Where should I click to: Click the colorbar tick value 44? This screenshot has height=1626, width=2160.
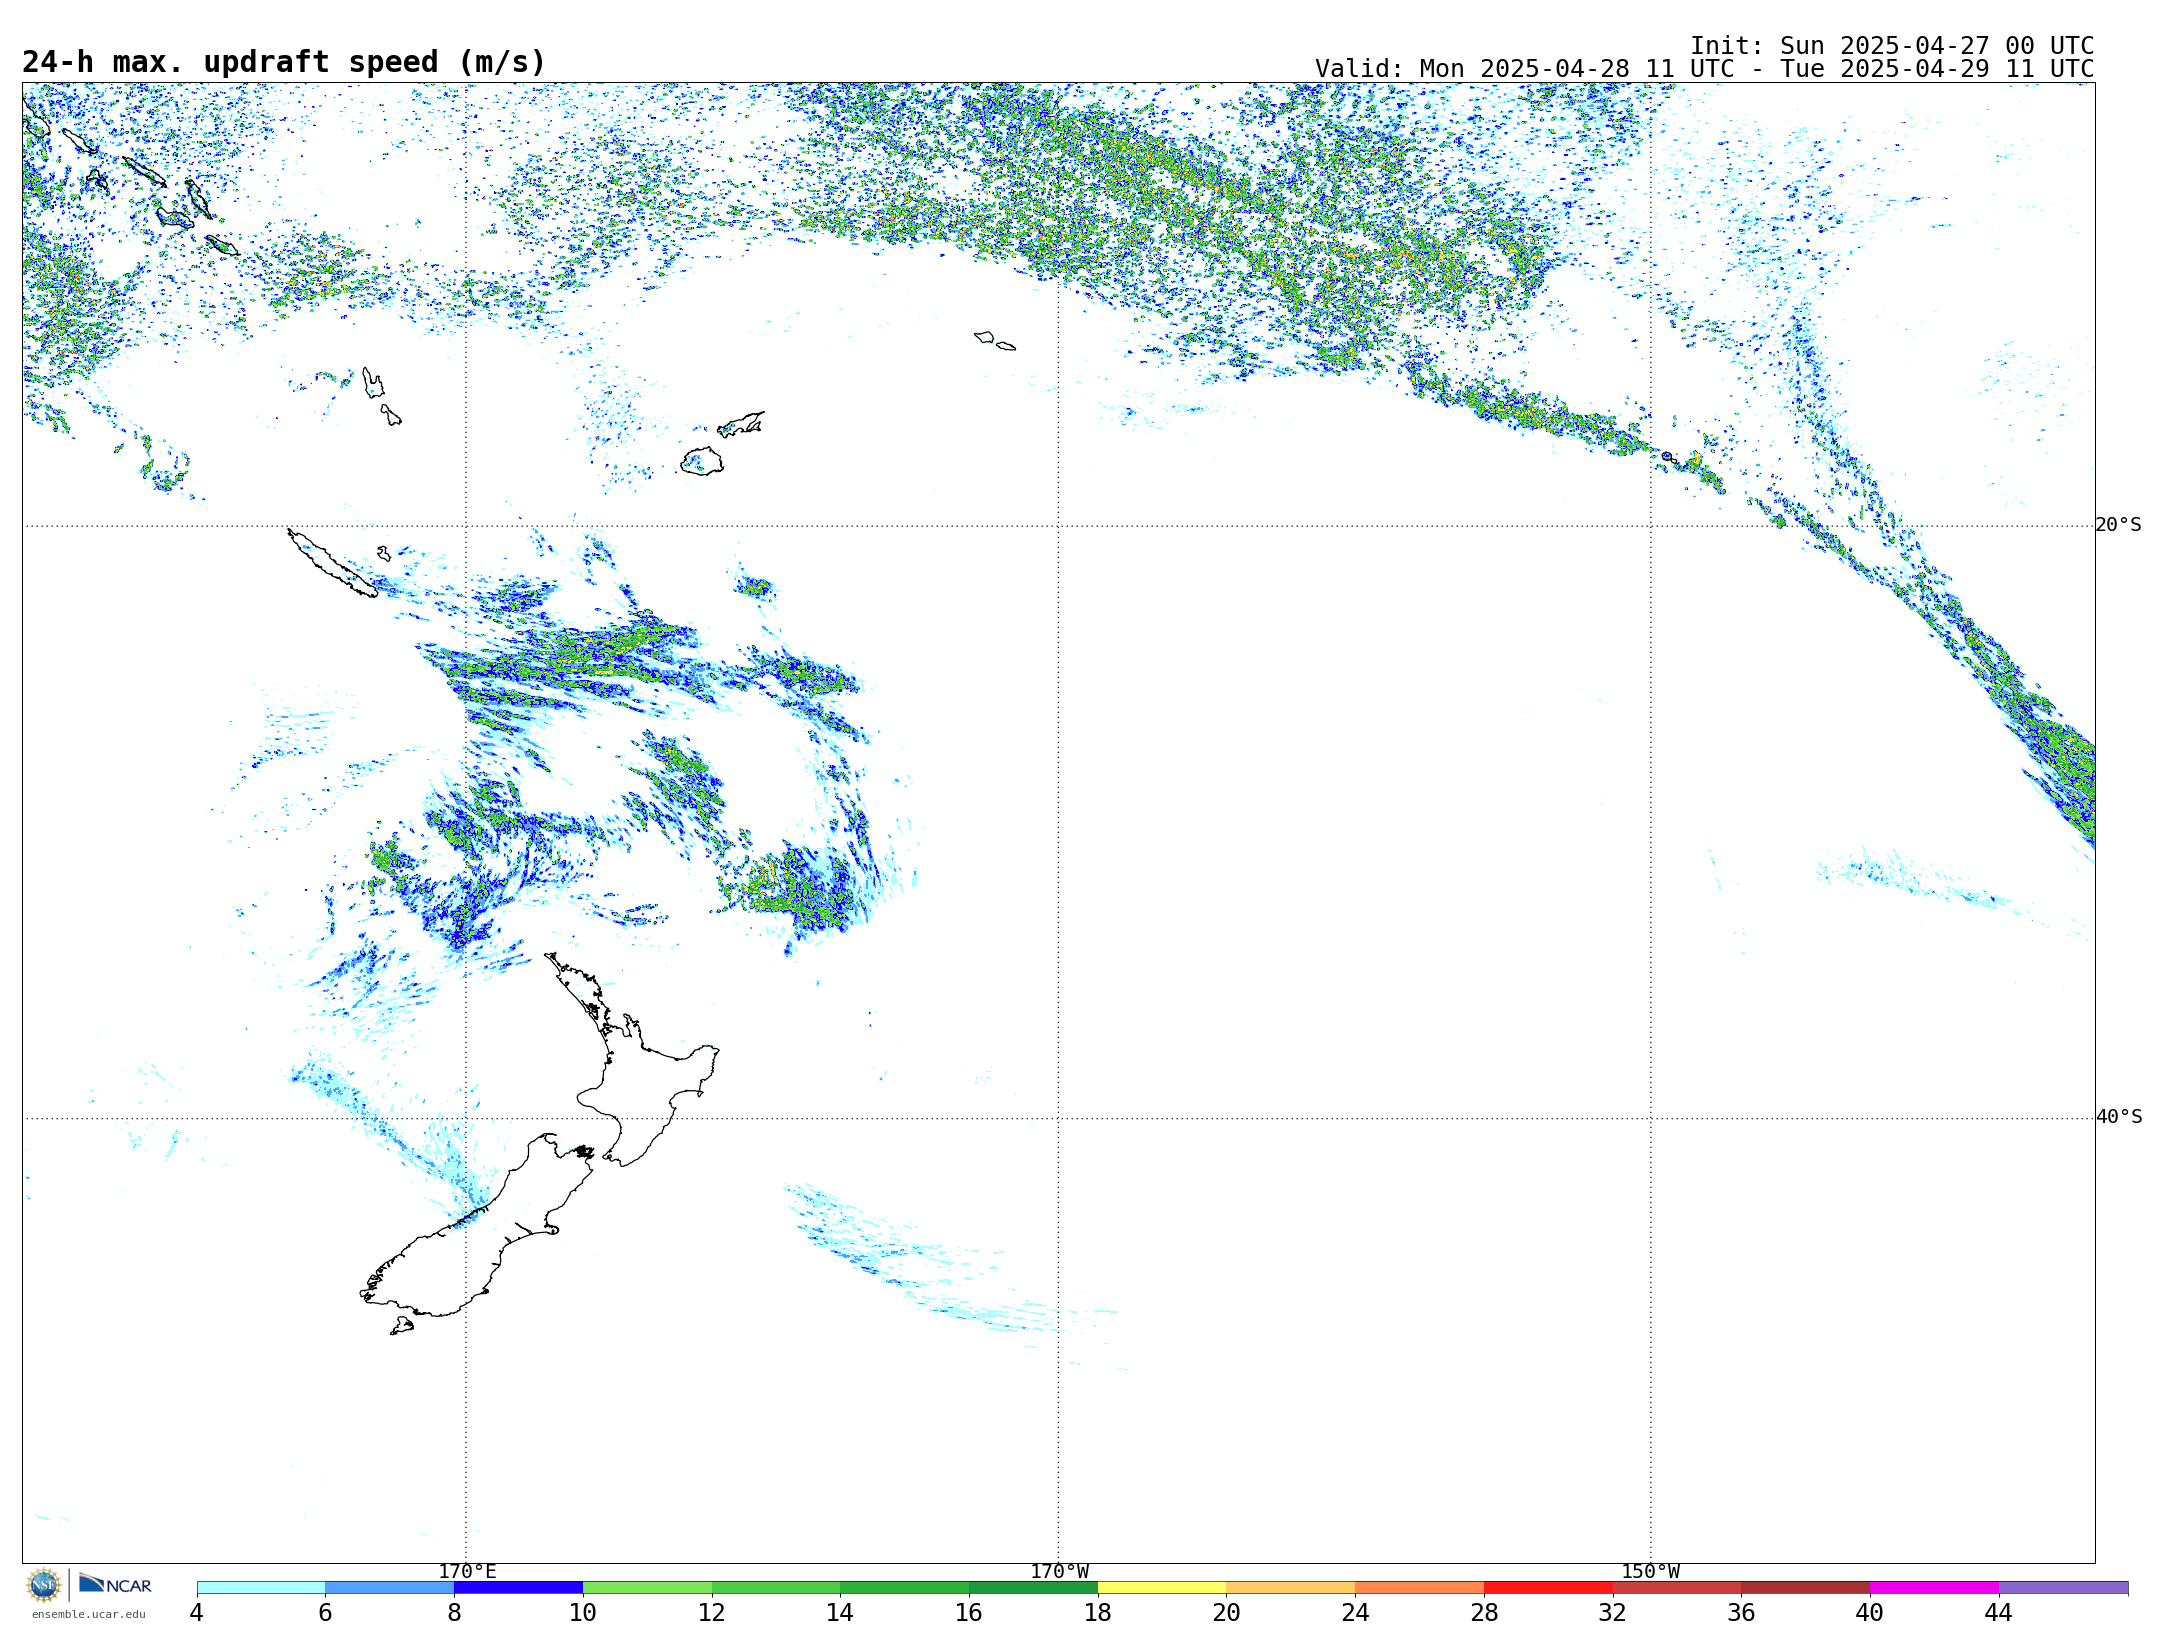[x=1999, y=1612]
